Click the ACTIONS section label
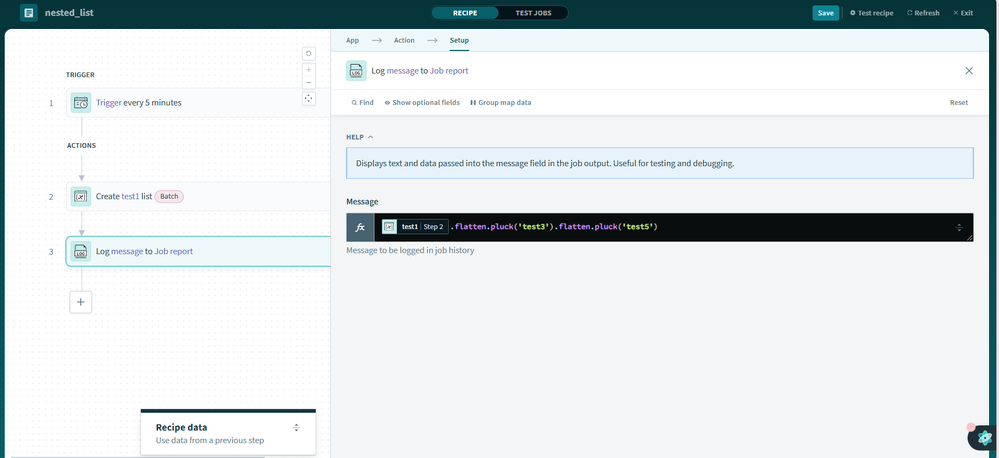The height and width of the screenshot is (458, 999). tap(82, 145)
